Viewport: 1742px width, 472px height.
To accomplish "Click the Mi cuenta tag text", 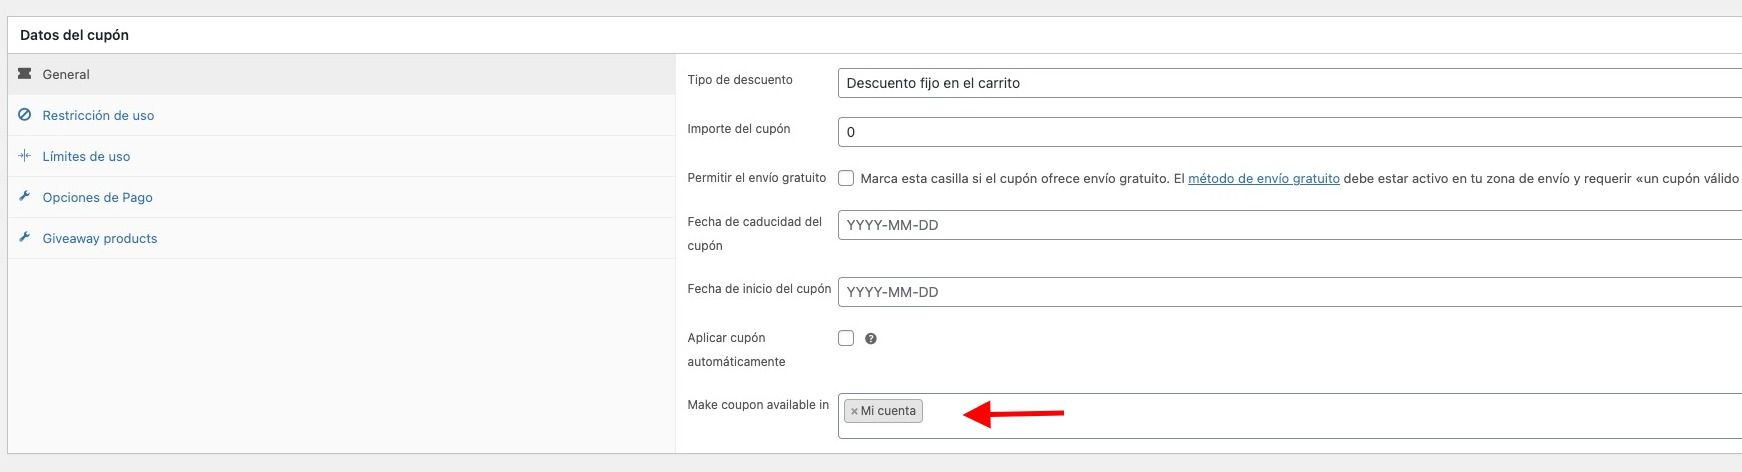I will [888, 411].
